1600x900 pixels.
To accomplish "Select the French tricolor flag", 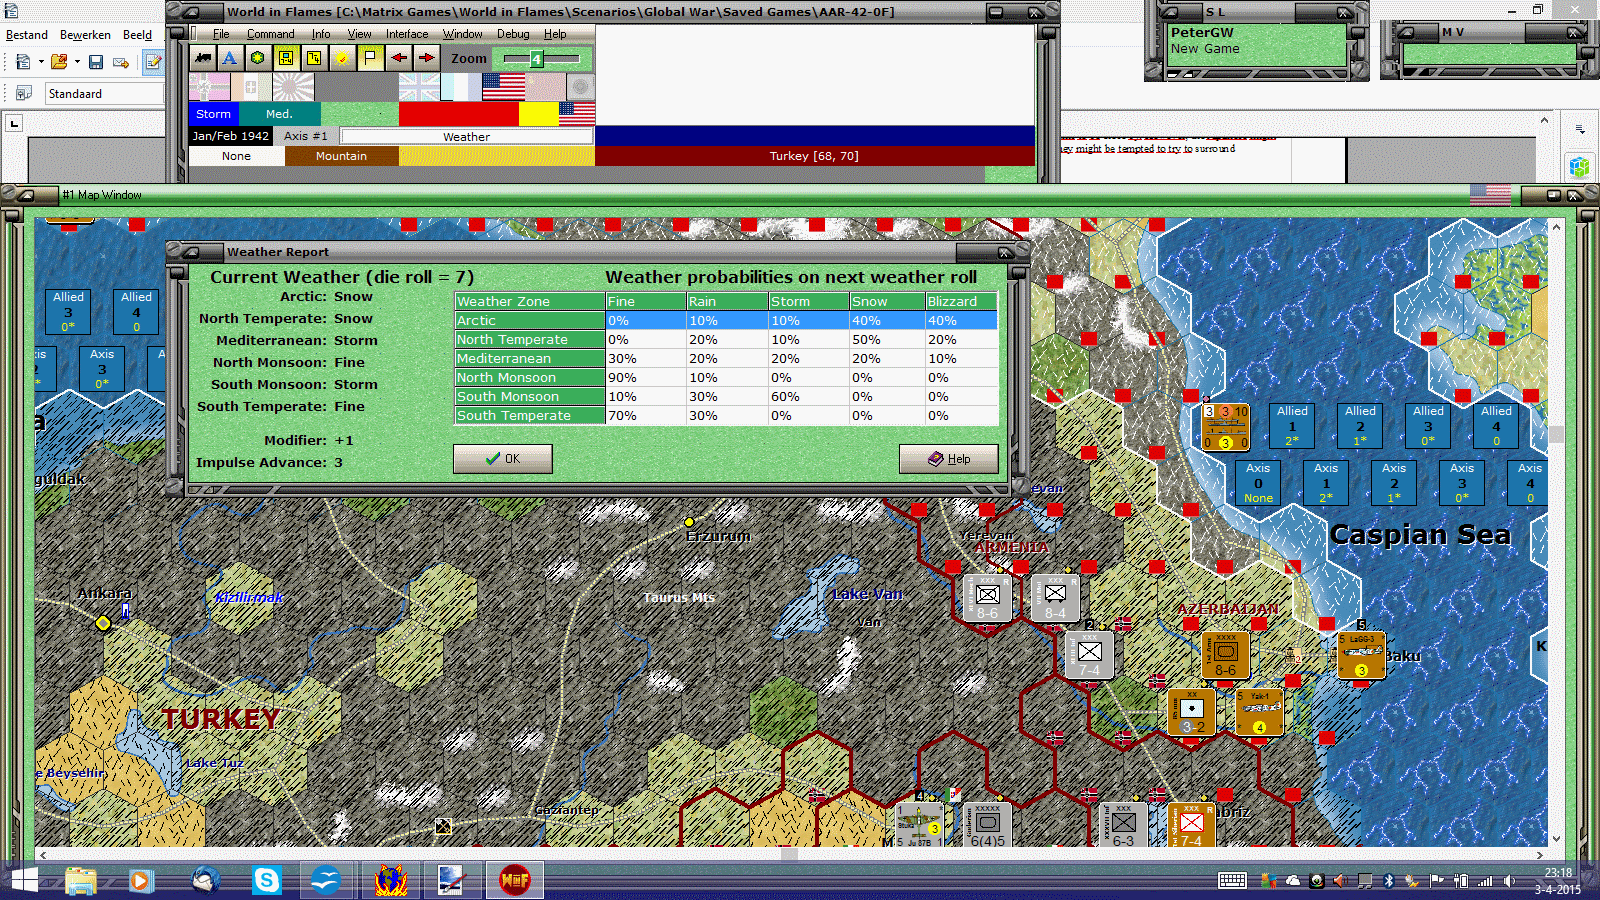I will pyautogui.click(x=461, y=87).
